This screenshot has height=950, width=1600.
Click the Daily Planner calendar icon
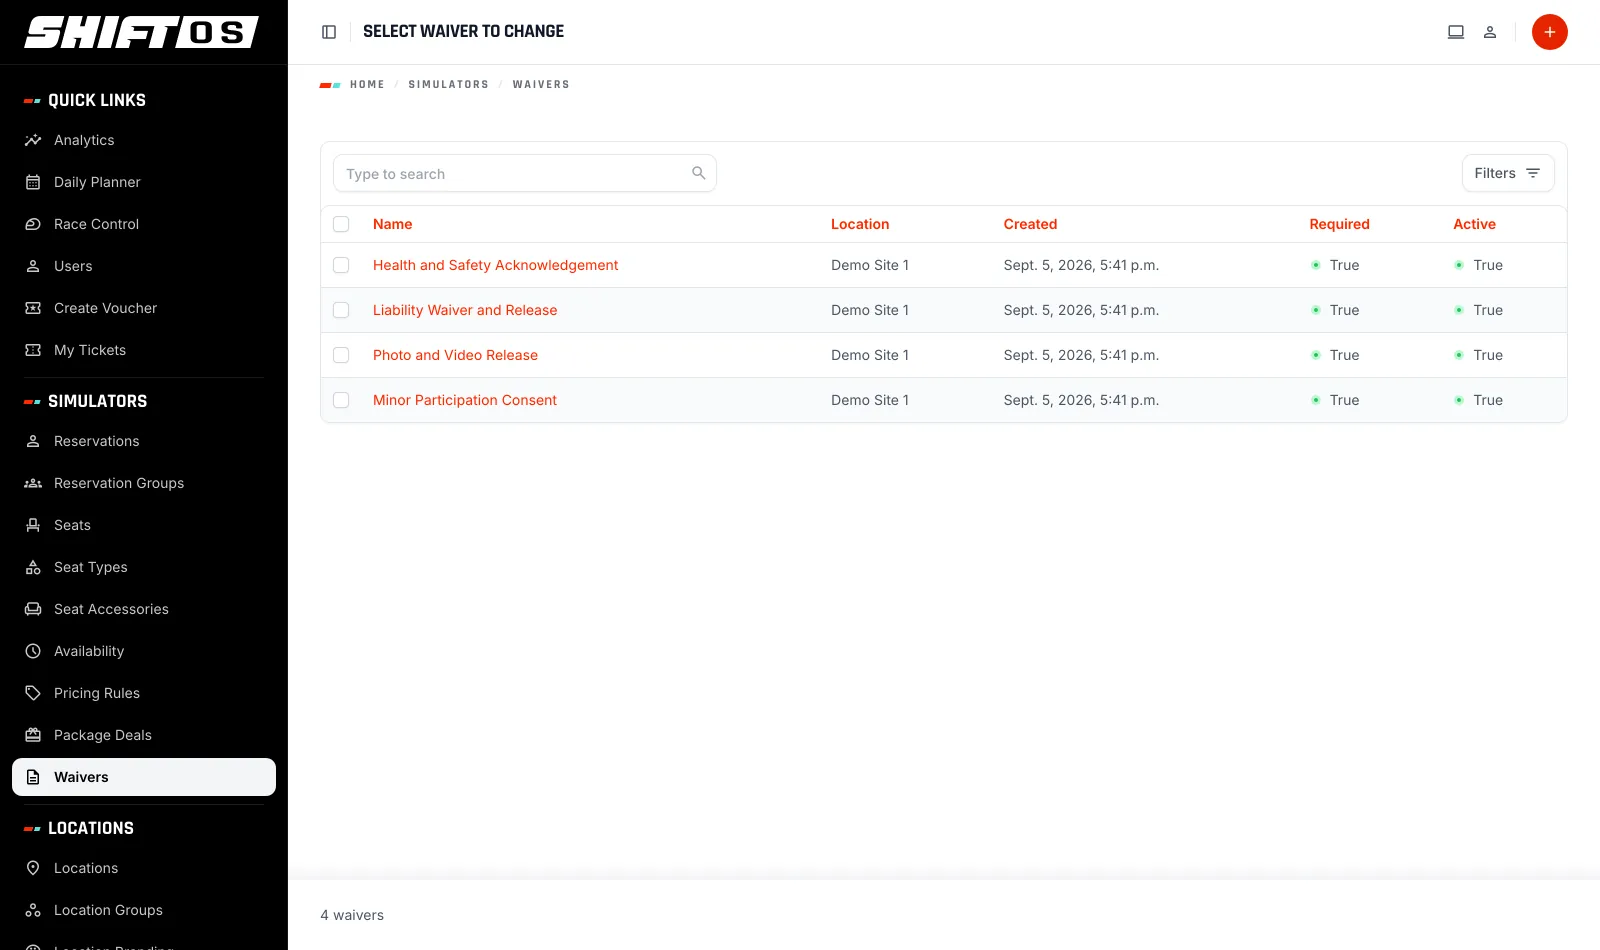33,182
